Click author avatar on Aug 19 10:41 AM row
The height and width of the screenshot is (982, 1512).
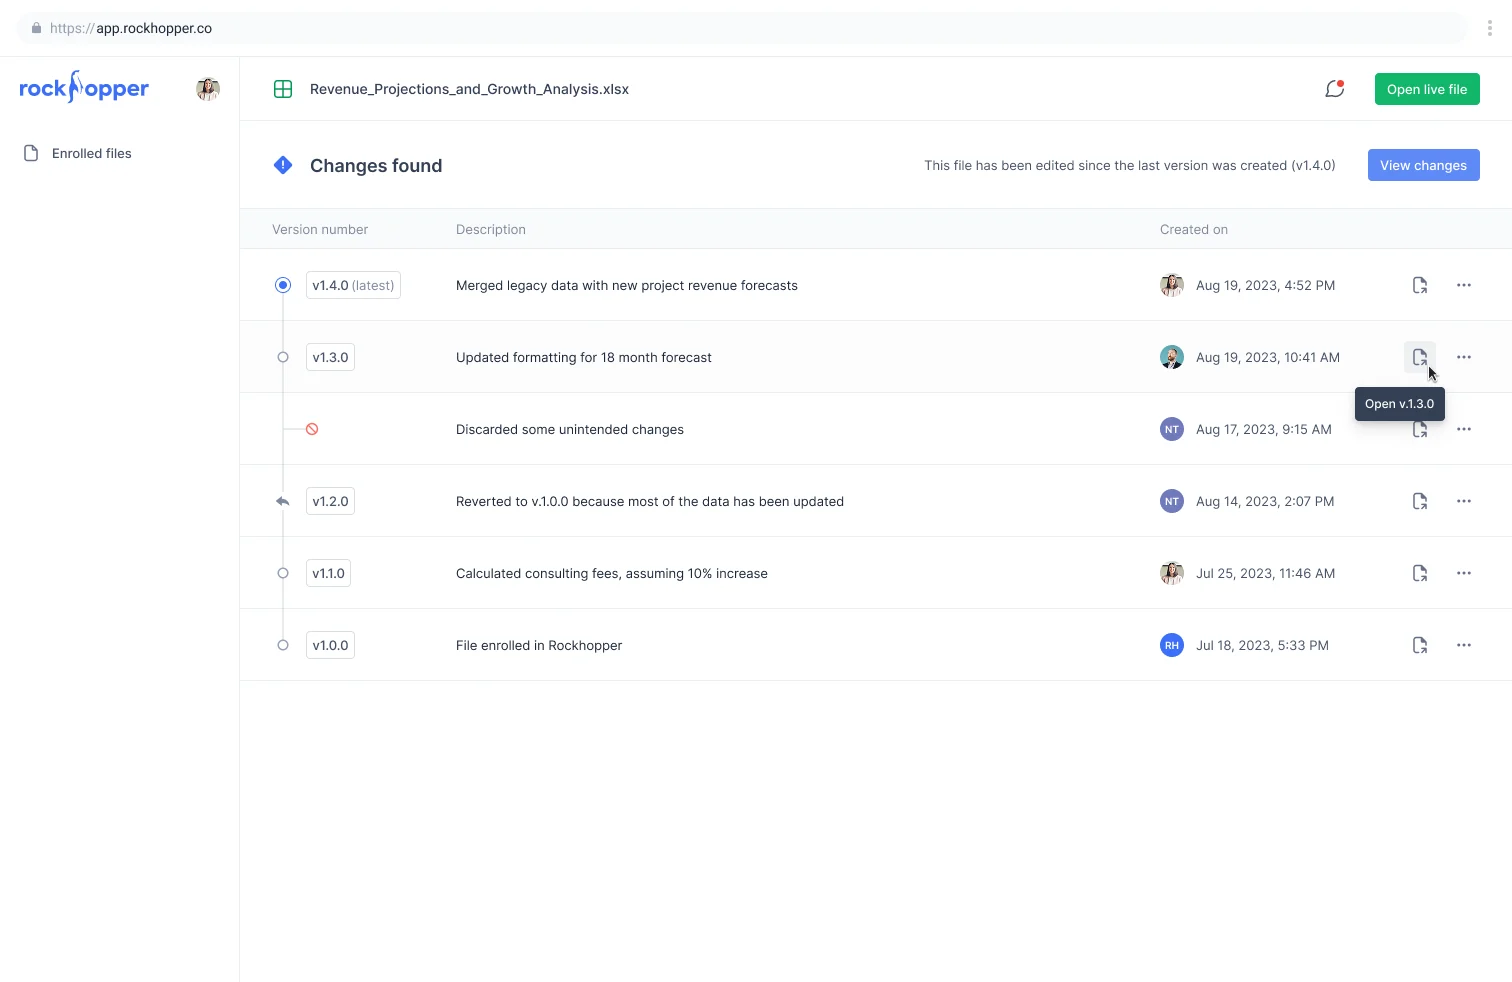(x=1172, y=357)
